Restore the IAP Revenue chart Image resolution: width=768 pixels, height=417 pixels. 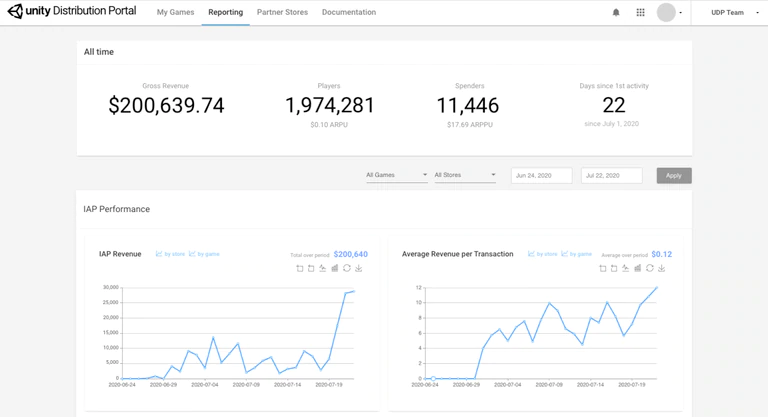pos(347,268)
